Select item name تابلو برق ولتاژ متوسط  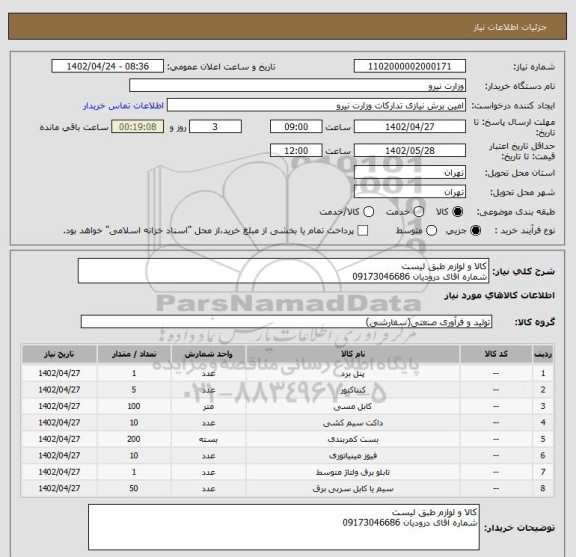[x=353, y=472]
